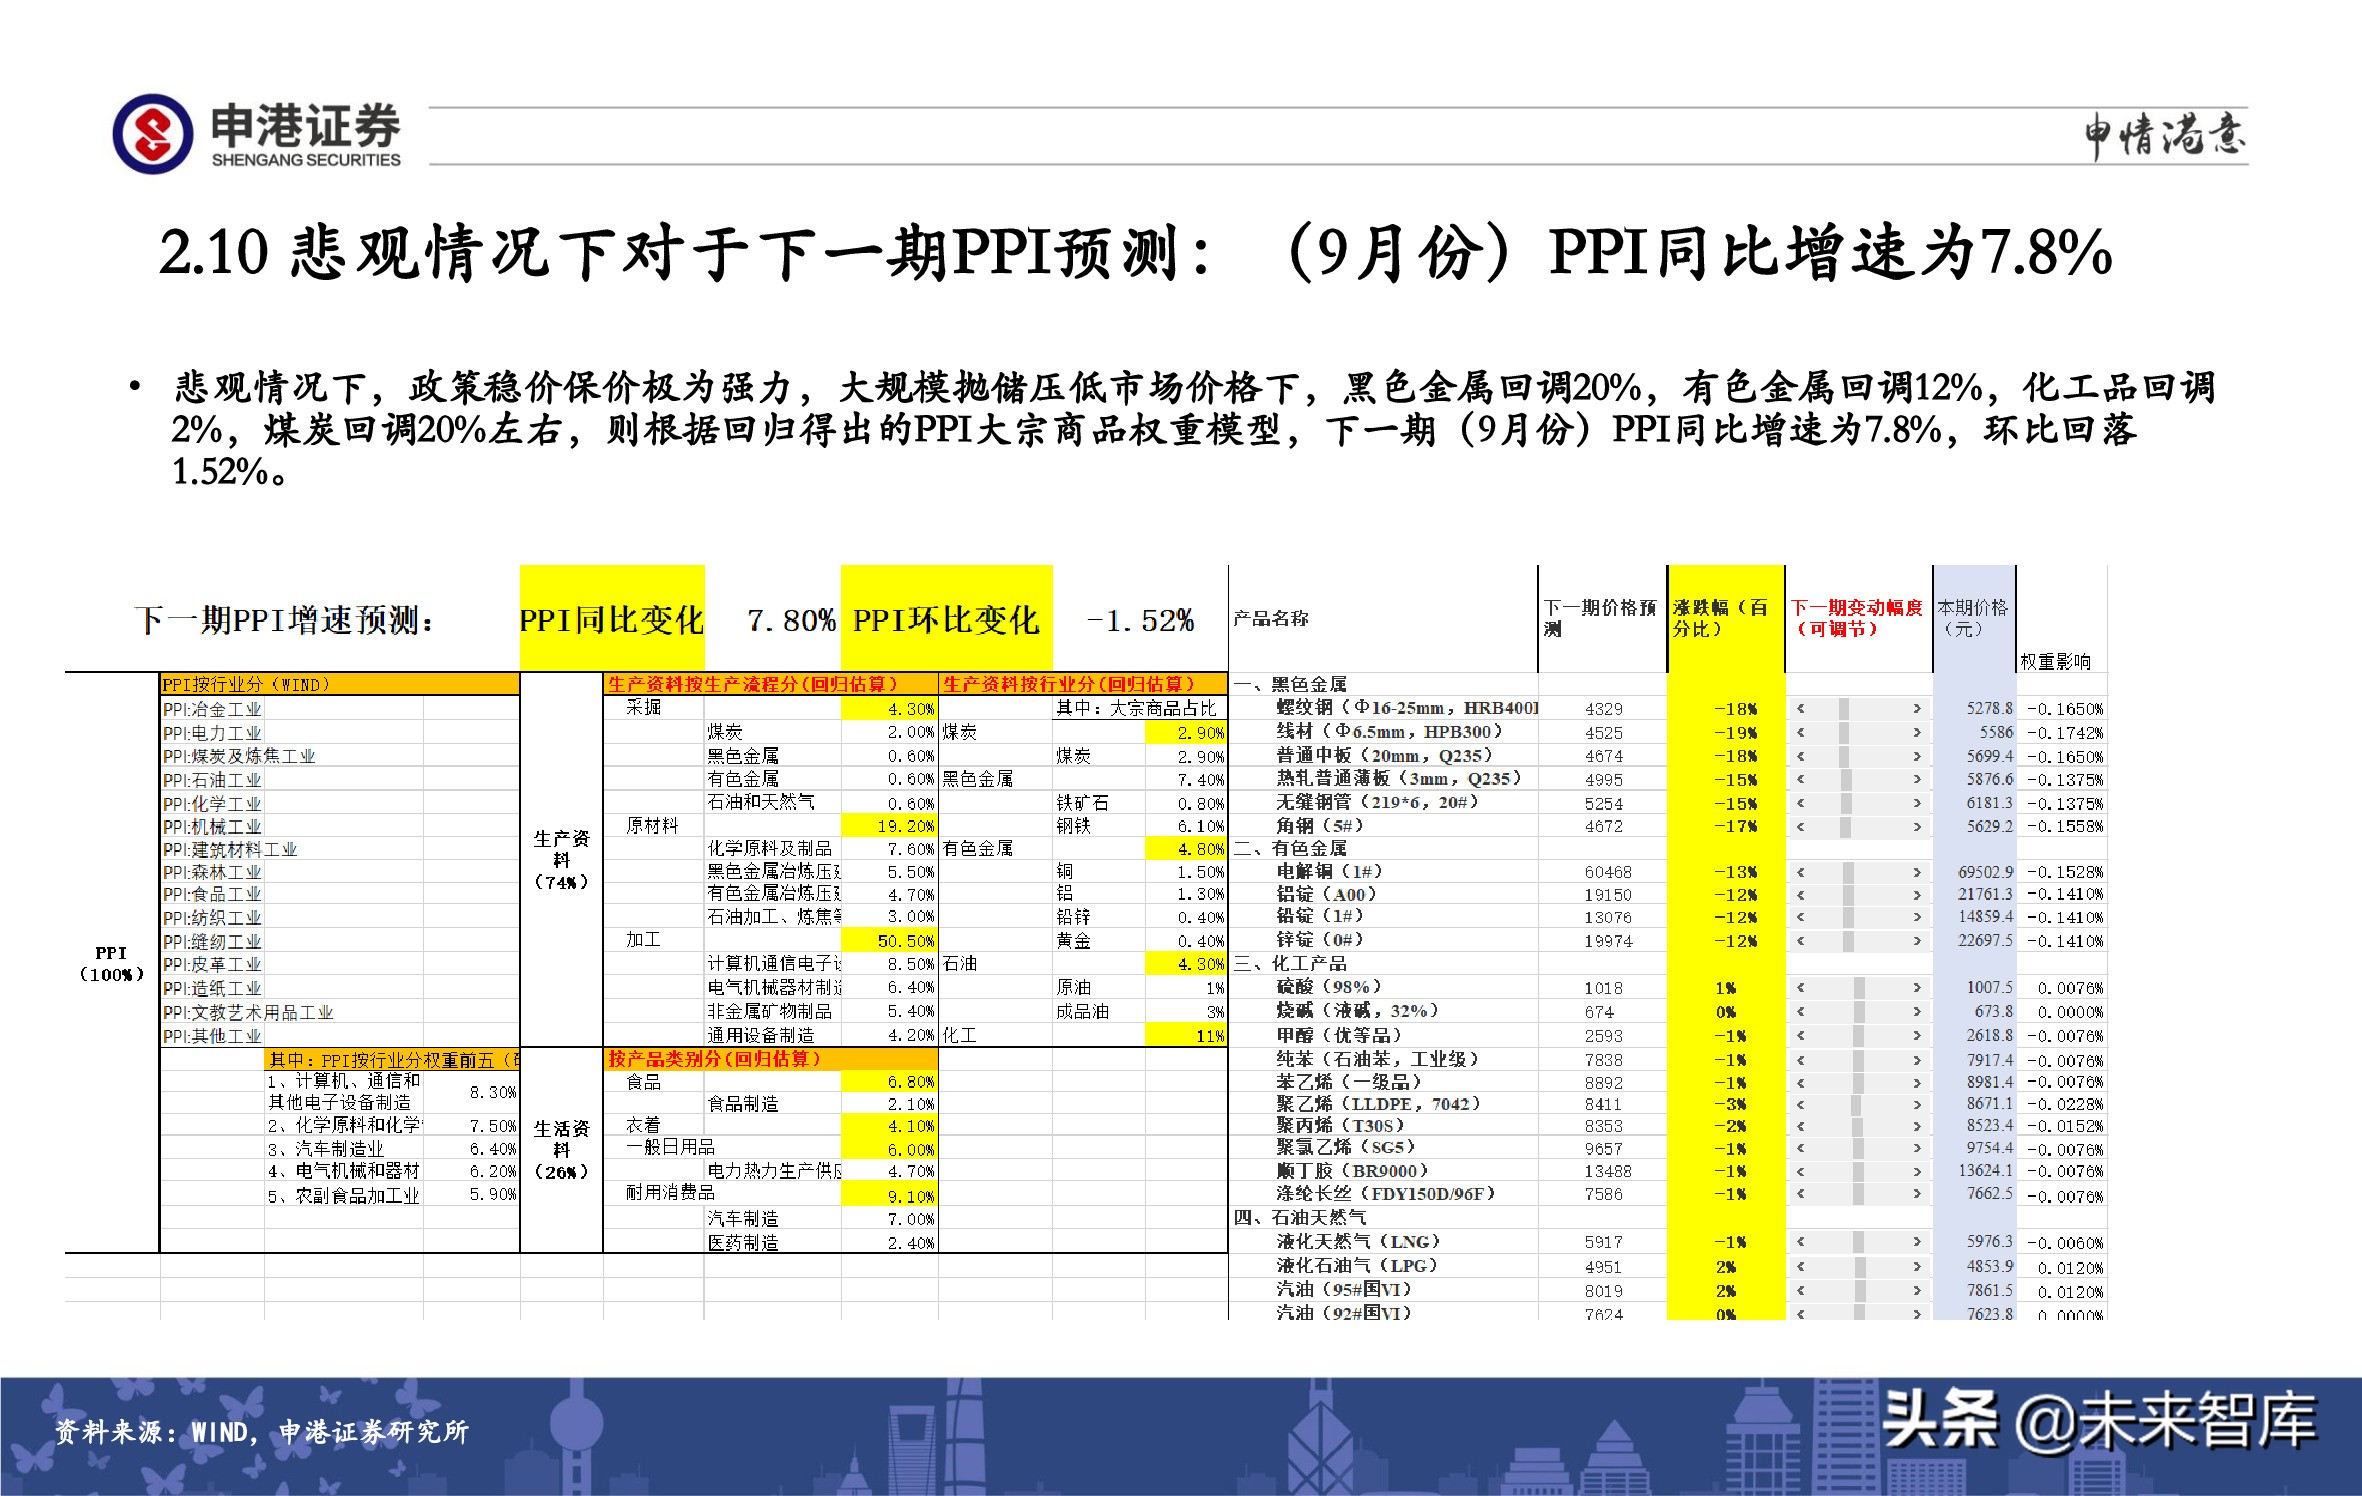Click the 权重影响 column header
Screen dimensions: 2362x1496
pyautogui.click(x=2055, y=662)
